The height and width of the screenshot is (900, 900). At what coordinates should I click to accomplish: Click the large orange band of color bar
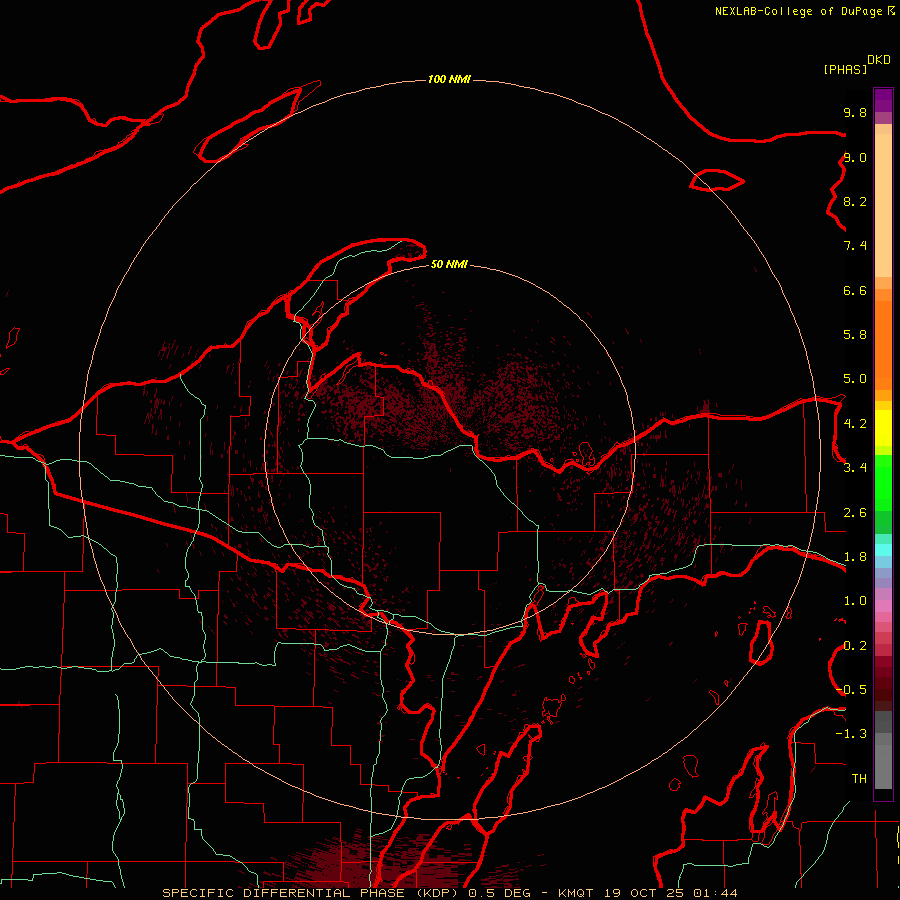tap(883, 345)
